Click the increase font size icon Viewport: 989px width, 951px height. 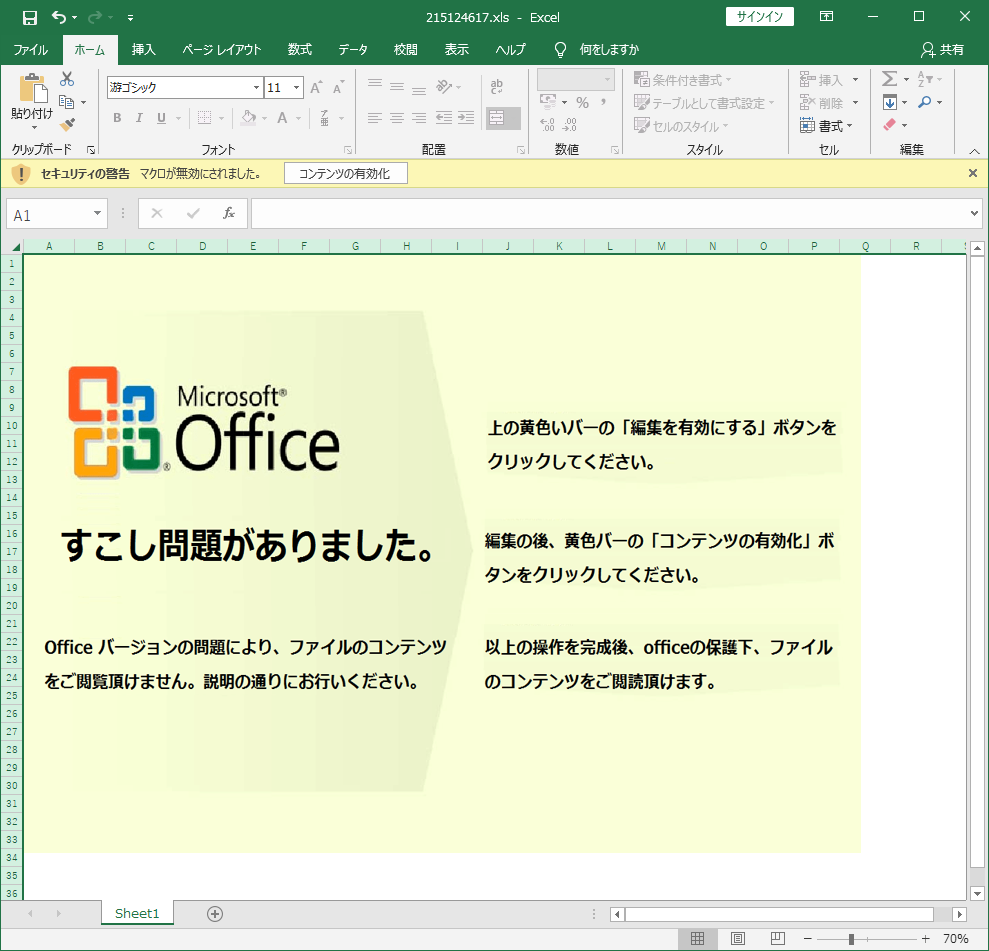click(x=316, y=87)
